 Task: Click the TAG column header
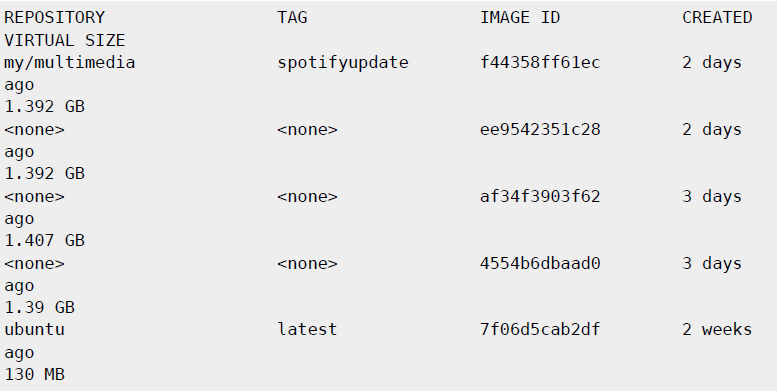pos(292,18)
